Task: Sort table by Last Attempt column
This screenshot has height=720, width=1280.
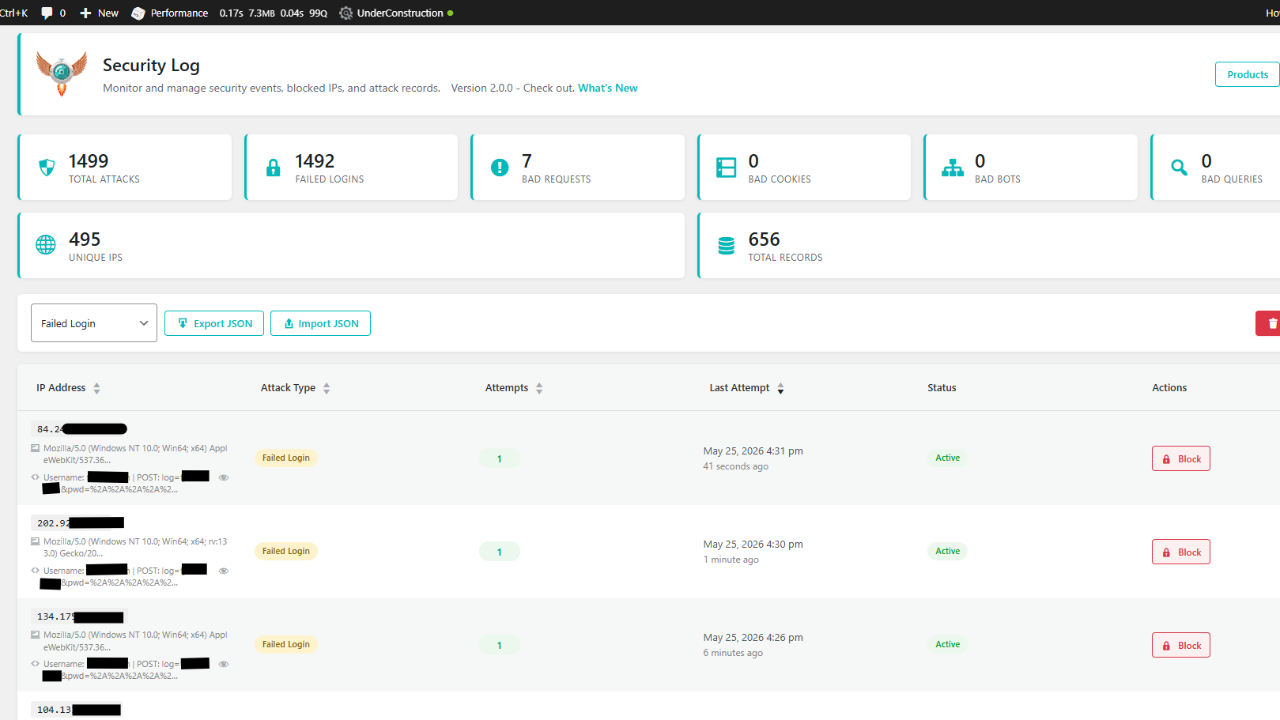Action: tap(747, 388)
